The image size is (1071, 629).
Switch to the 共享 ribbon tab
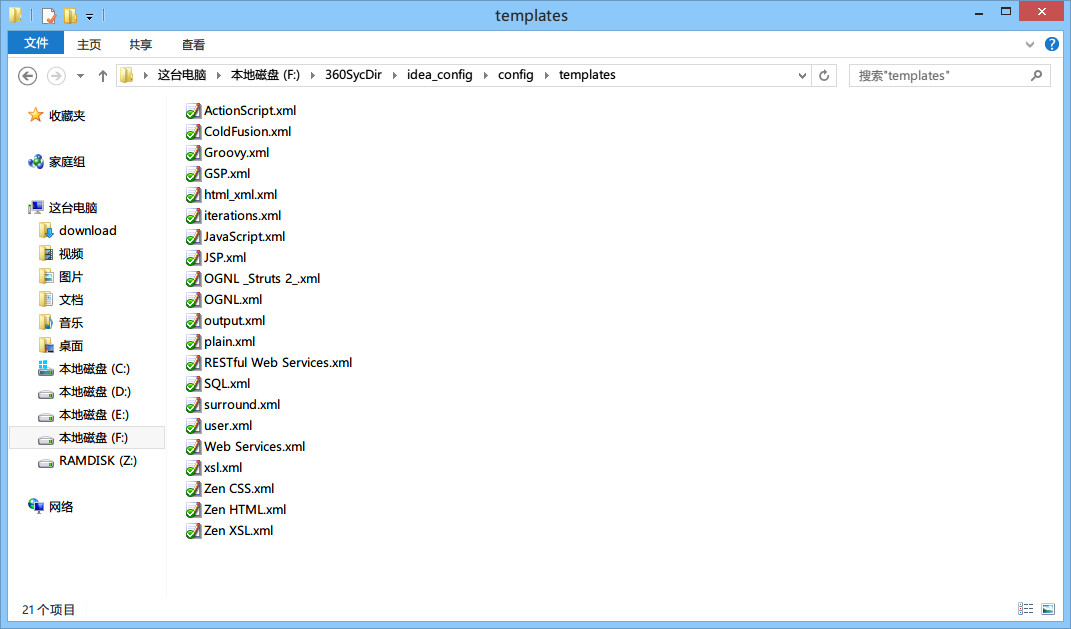coord(141,44)
